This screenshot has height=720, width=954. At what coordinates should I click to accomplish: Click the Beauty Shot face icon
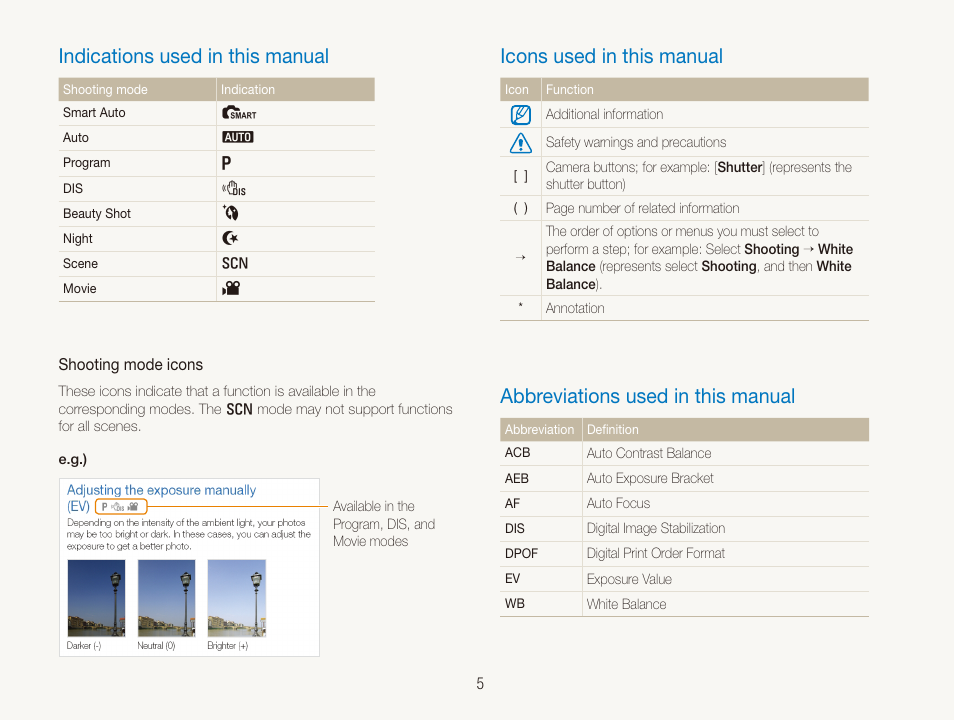click(x=230, y=213)
